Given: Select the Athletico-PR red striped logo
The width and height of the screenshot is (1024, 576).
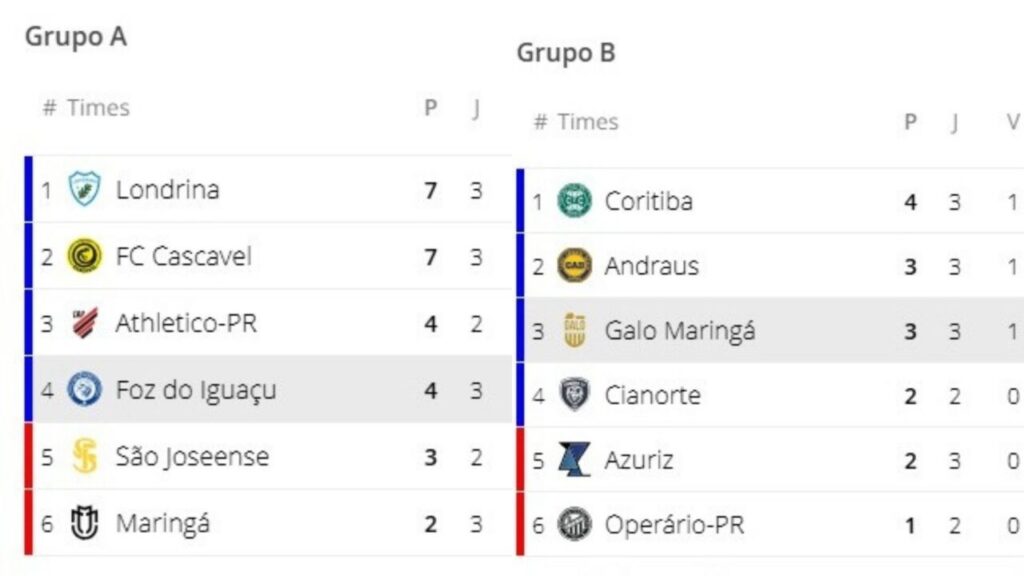Looking at the screenshot, I should tap(85, 323).
